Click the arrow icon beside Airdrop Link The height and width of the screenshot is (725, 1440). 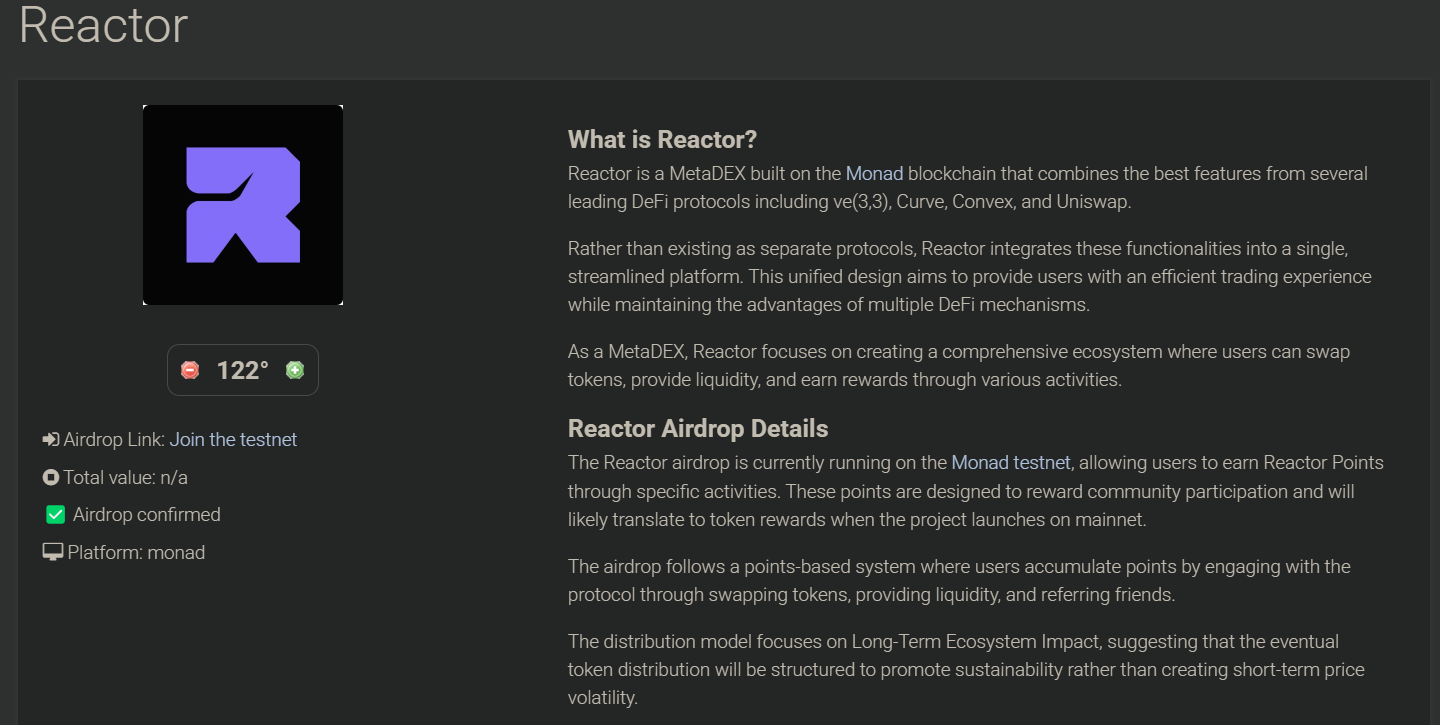(51, 439)
